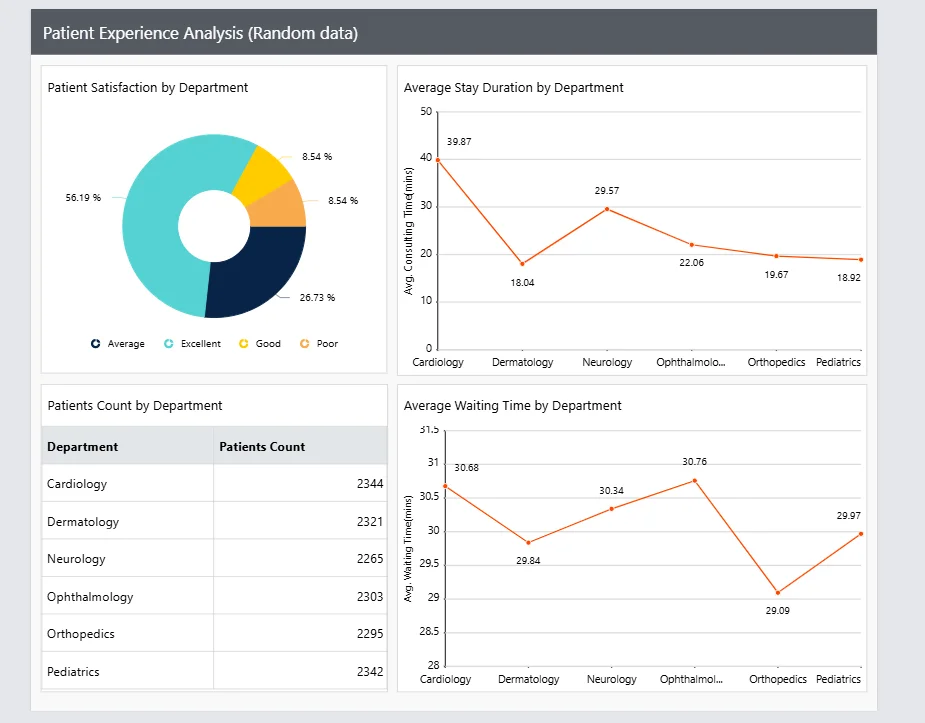Viewport: 925px width, 723px height.
Task: Click Orthopedics label on waiting time axis
Action: tap(778, 679)
